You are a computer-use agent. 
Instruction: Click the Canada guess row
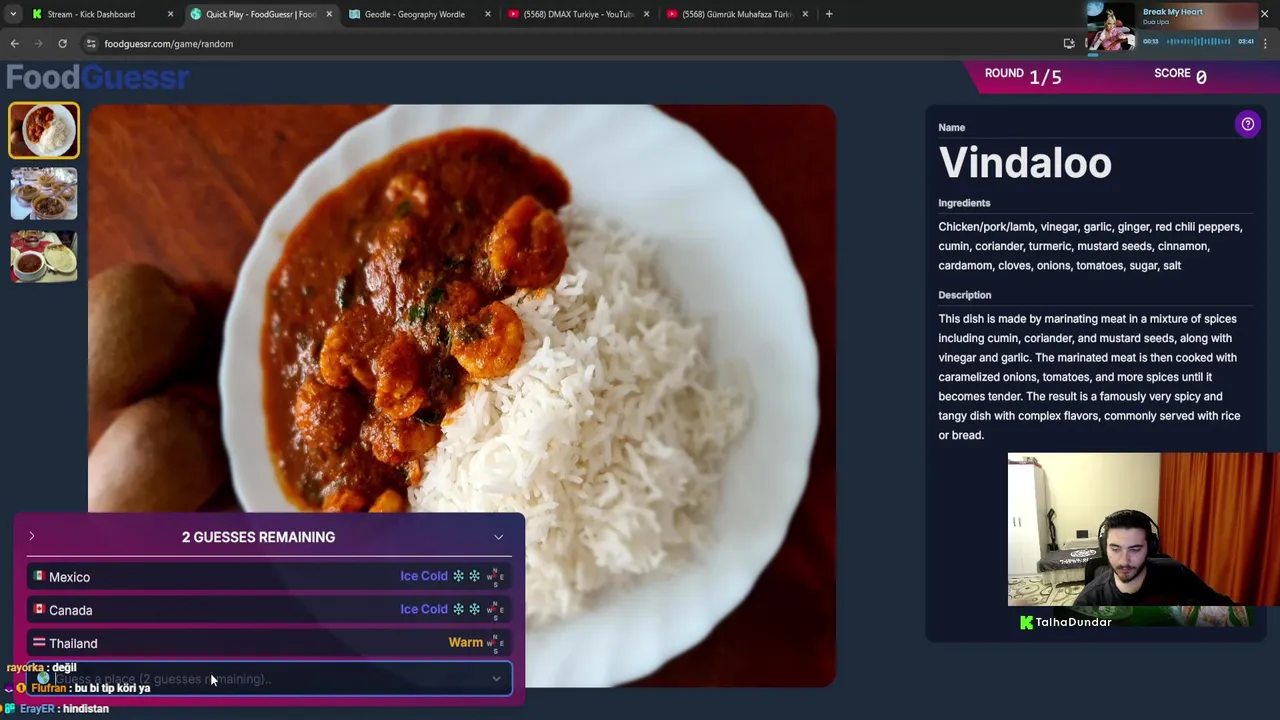coord(268,610)
